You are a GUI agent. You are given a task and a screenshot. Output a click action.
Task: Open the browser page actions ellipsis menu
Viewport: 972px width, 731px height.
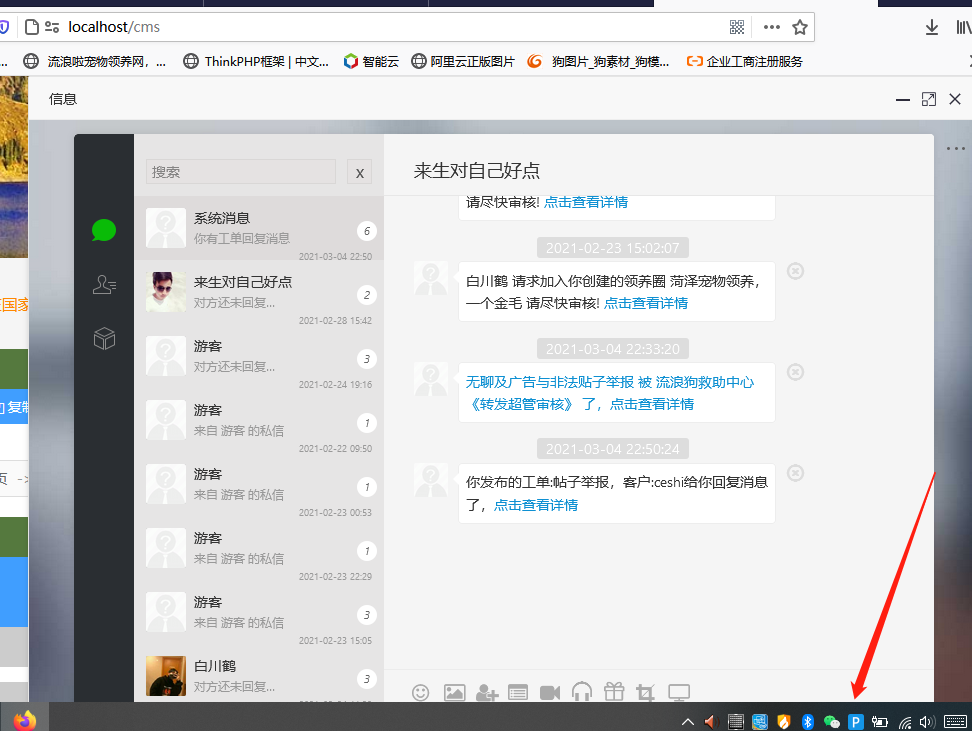tap(771, 27)
